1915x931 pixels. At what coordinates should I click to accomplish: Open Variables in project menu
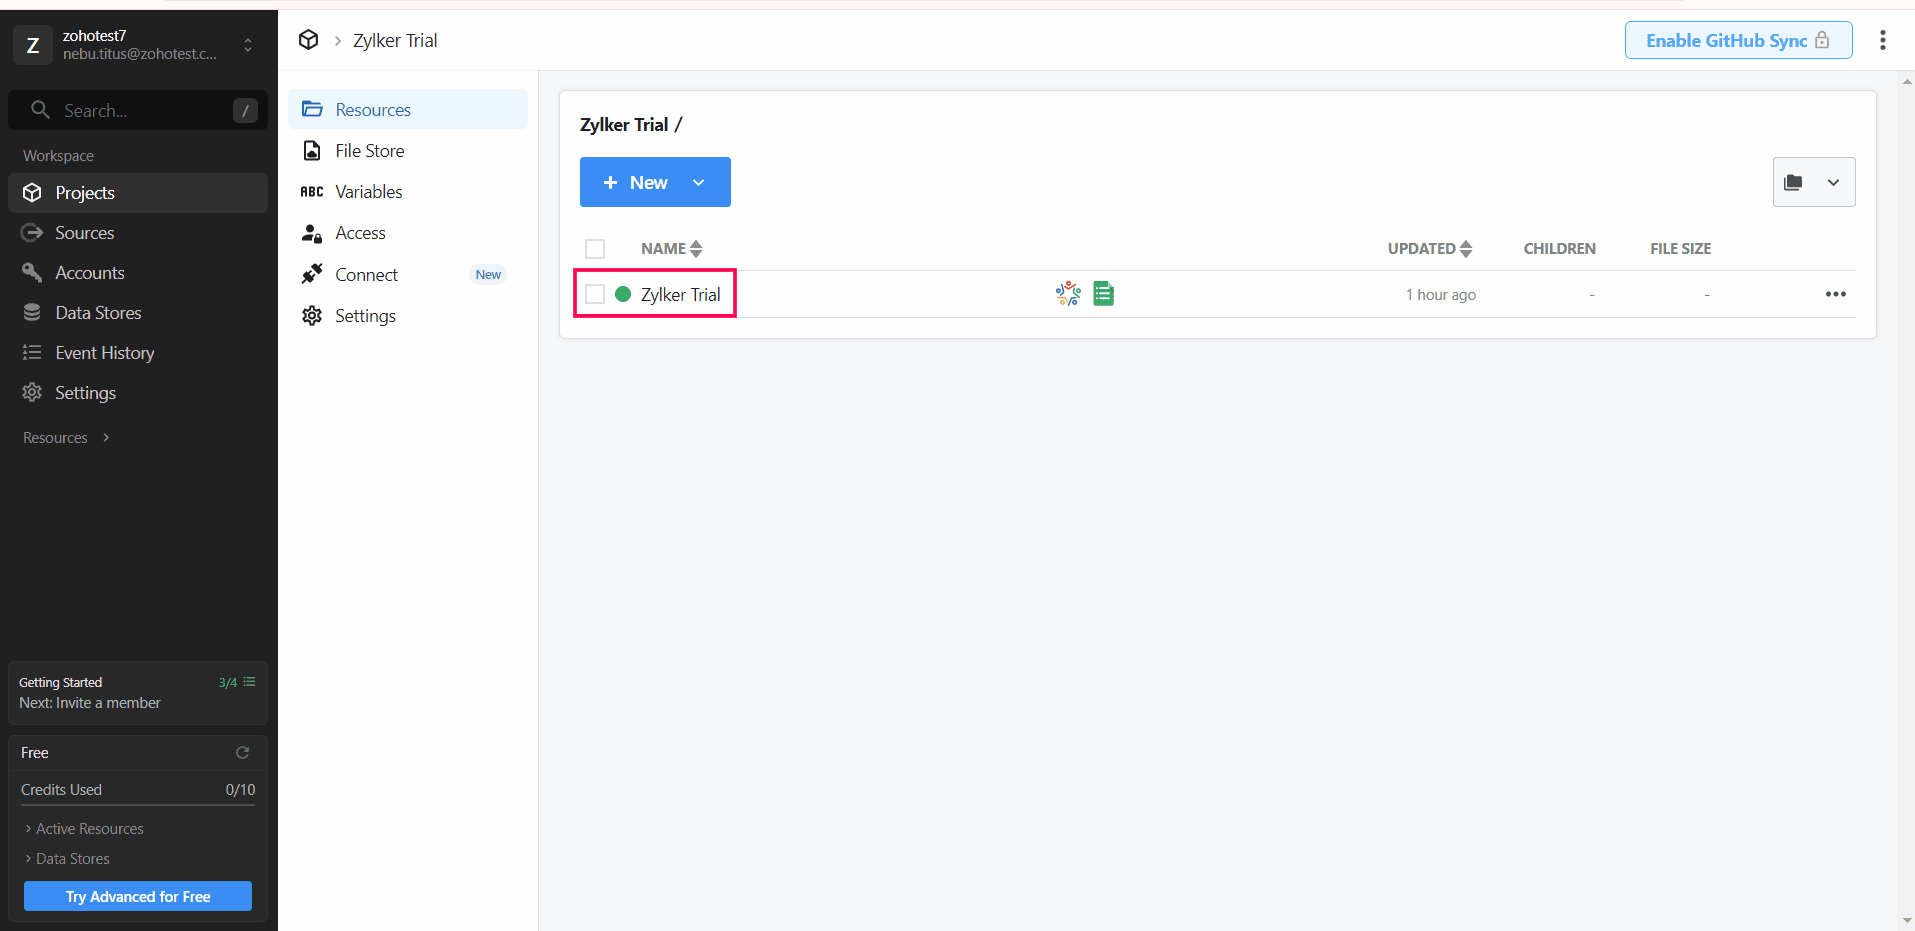(x=408, y=192)
